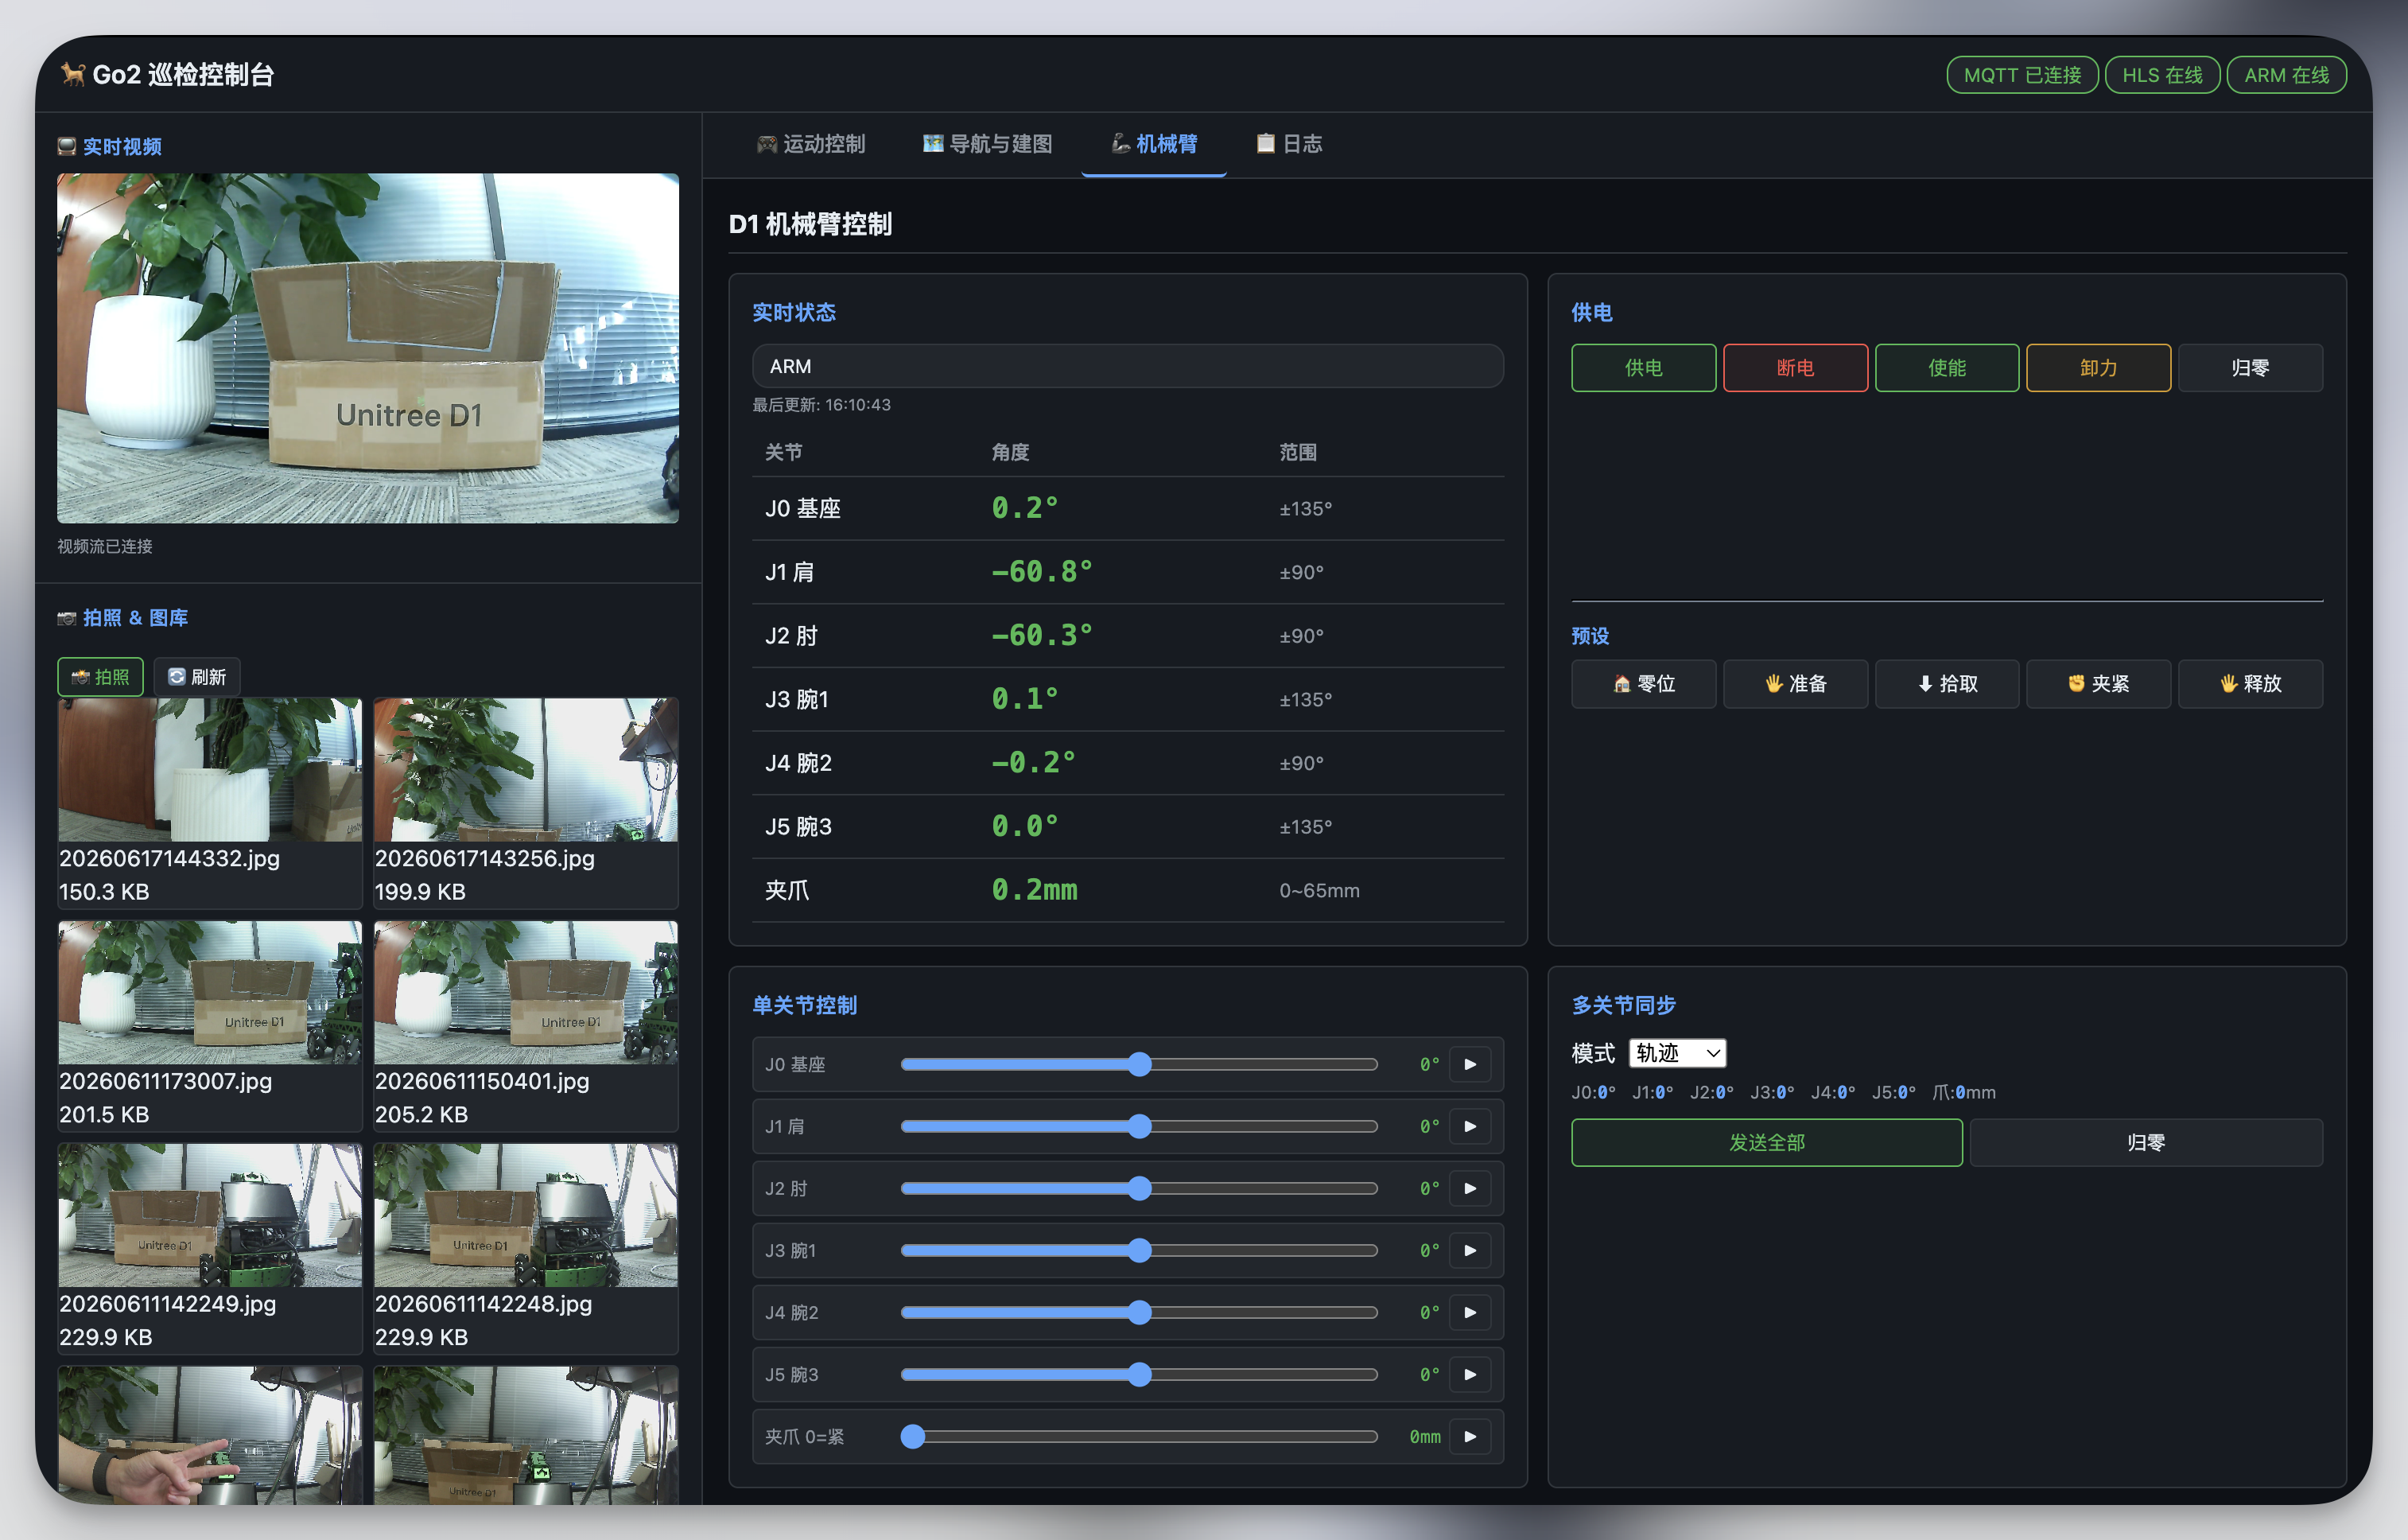
Task: Open the 模式 轨迹 dropdown
Action: coord(1677,1053)
